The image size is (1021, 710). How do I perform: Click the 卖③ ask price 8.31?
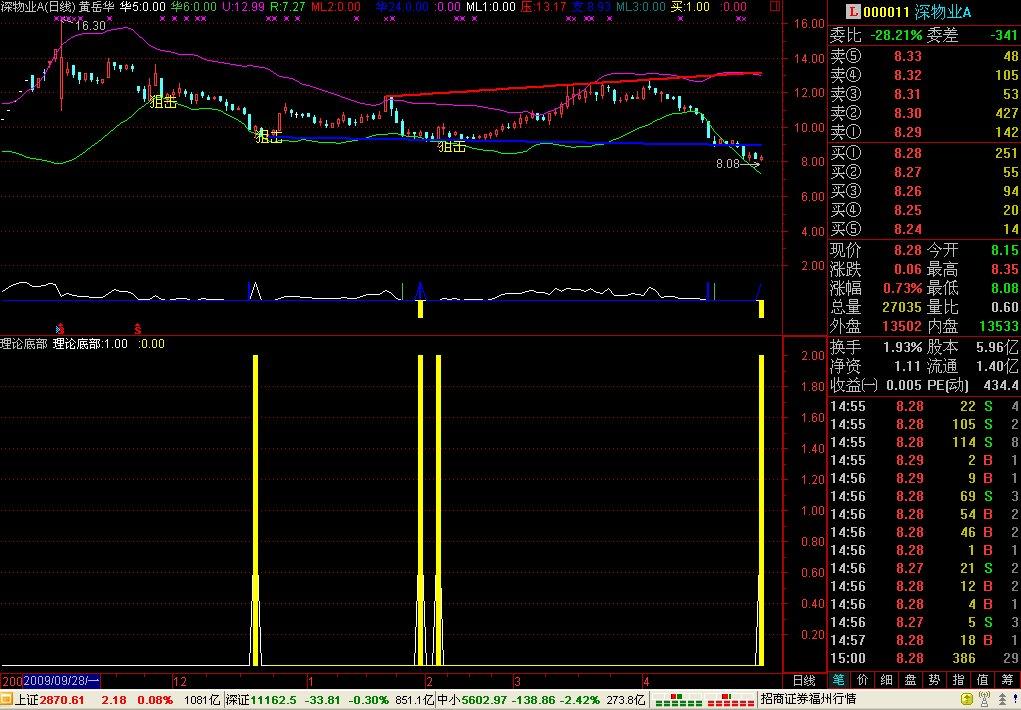click(908, 94)
